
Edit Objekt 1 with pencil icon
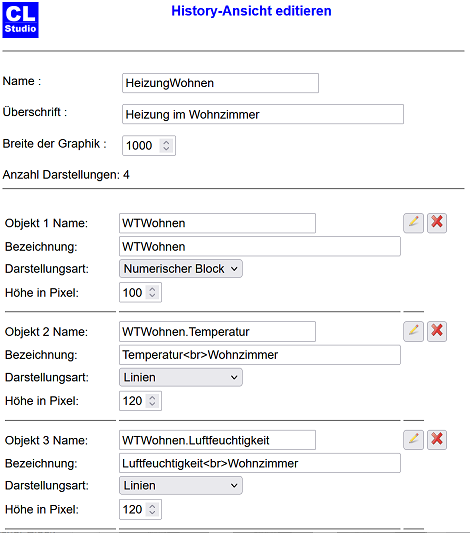pos(413,223)
